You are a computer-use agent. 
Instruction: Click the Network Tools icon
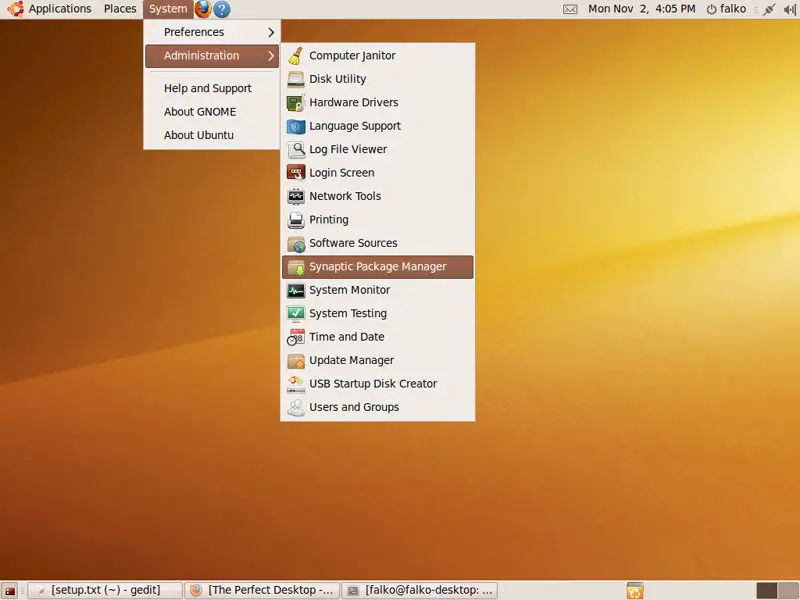coord(295,196)
